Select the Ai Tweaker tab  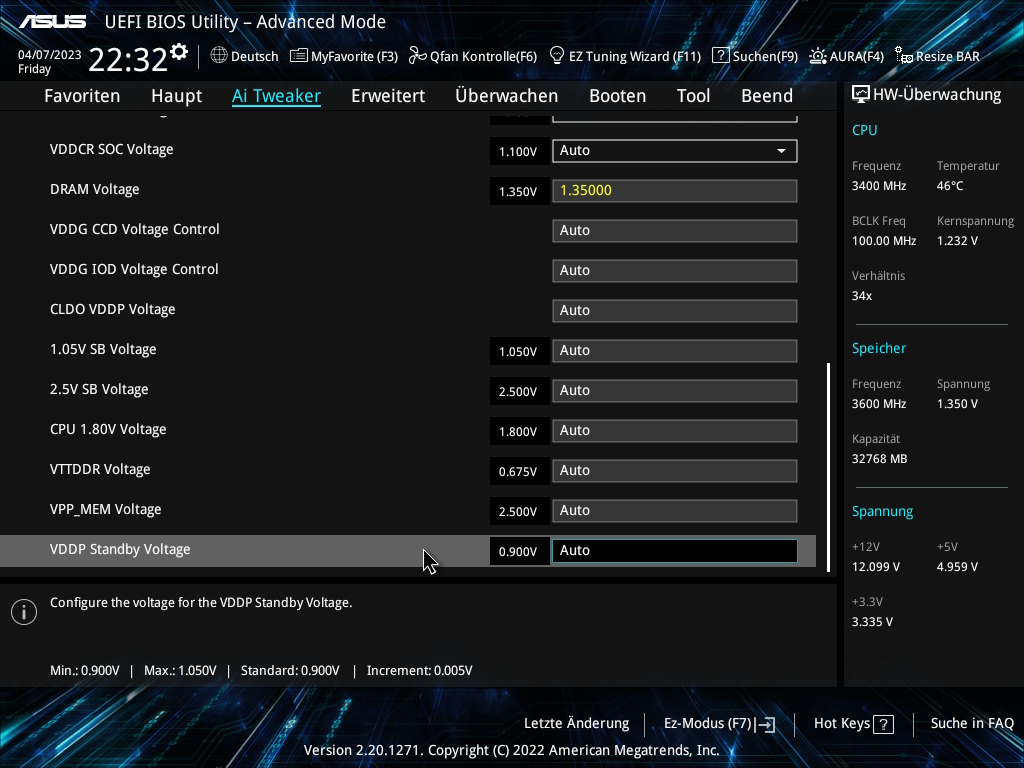pos(276,96)
